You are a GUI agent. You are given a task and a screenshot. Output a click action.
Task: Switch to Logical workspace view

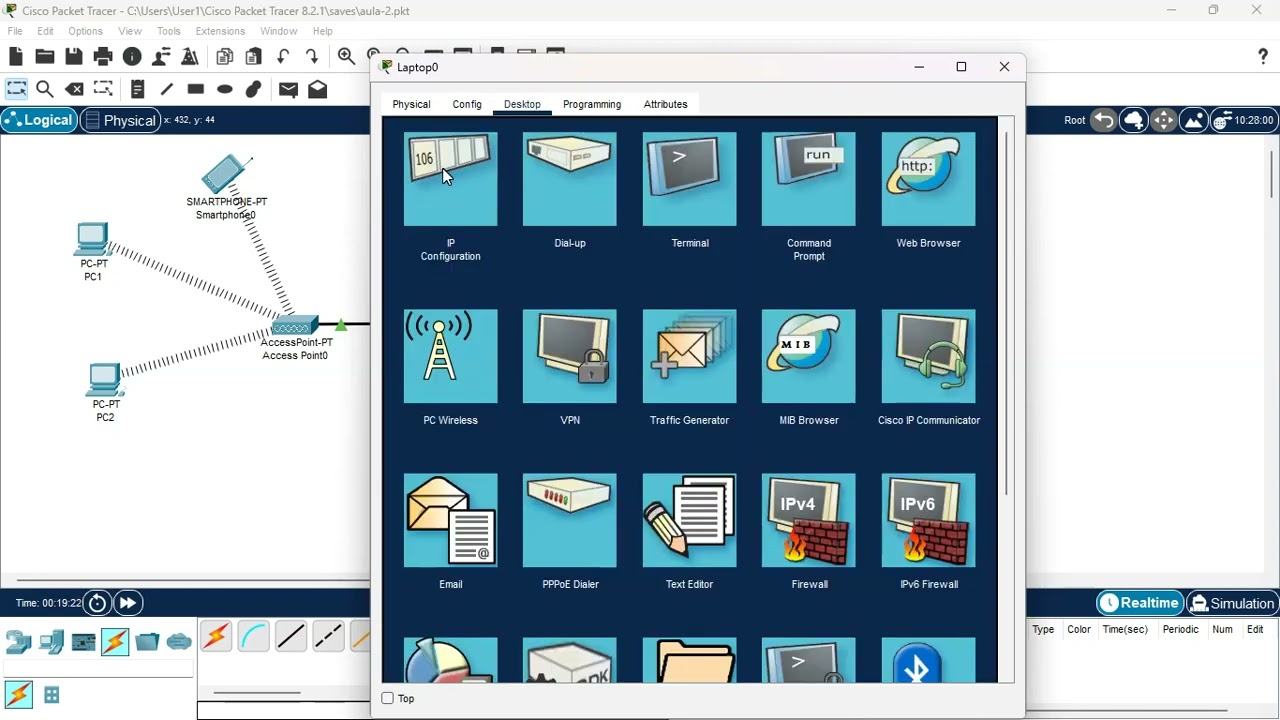click(x=39, y=120)
